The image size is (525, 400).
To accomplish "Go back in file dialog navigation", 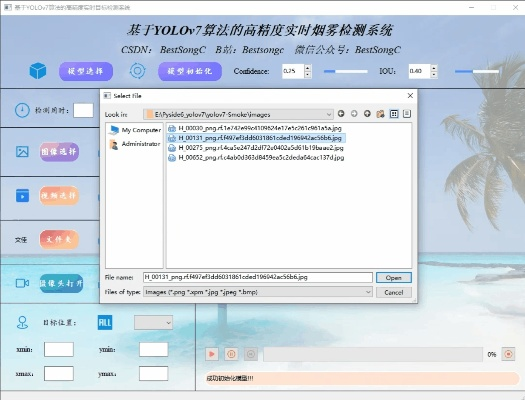I will click(x=341, y=114).
